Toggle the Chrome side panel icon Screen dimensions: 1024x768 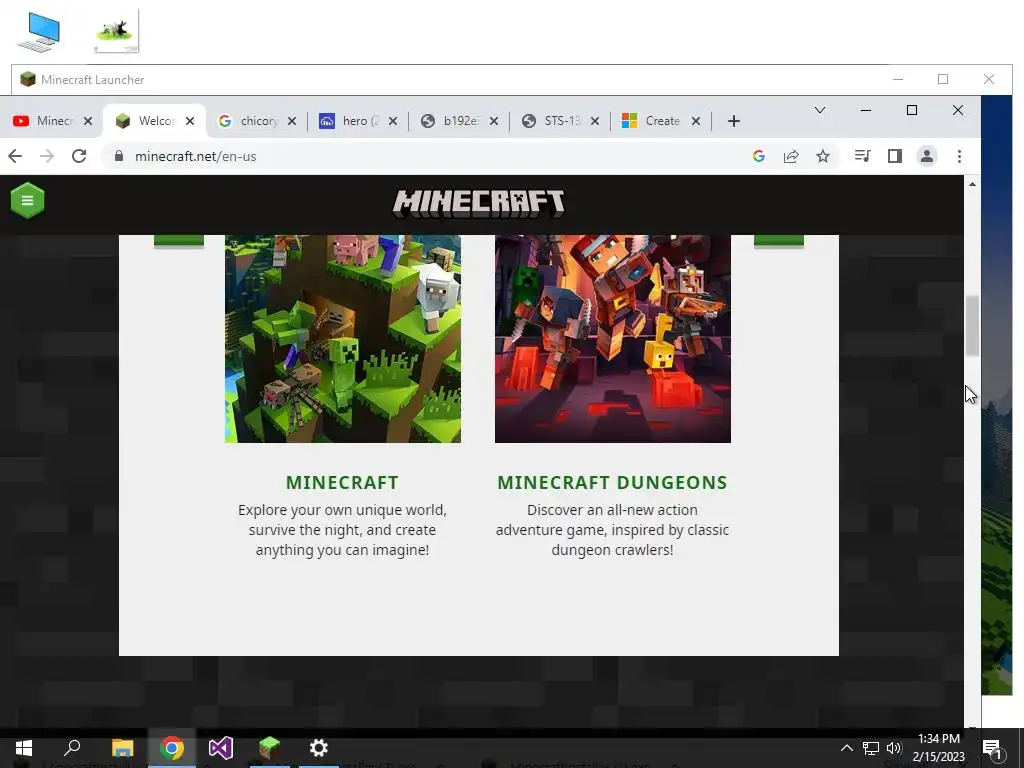coord(895,156)
